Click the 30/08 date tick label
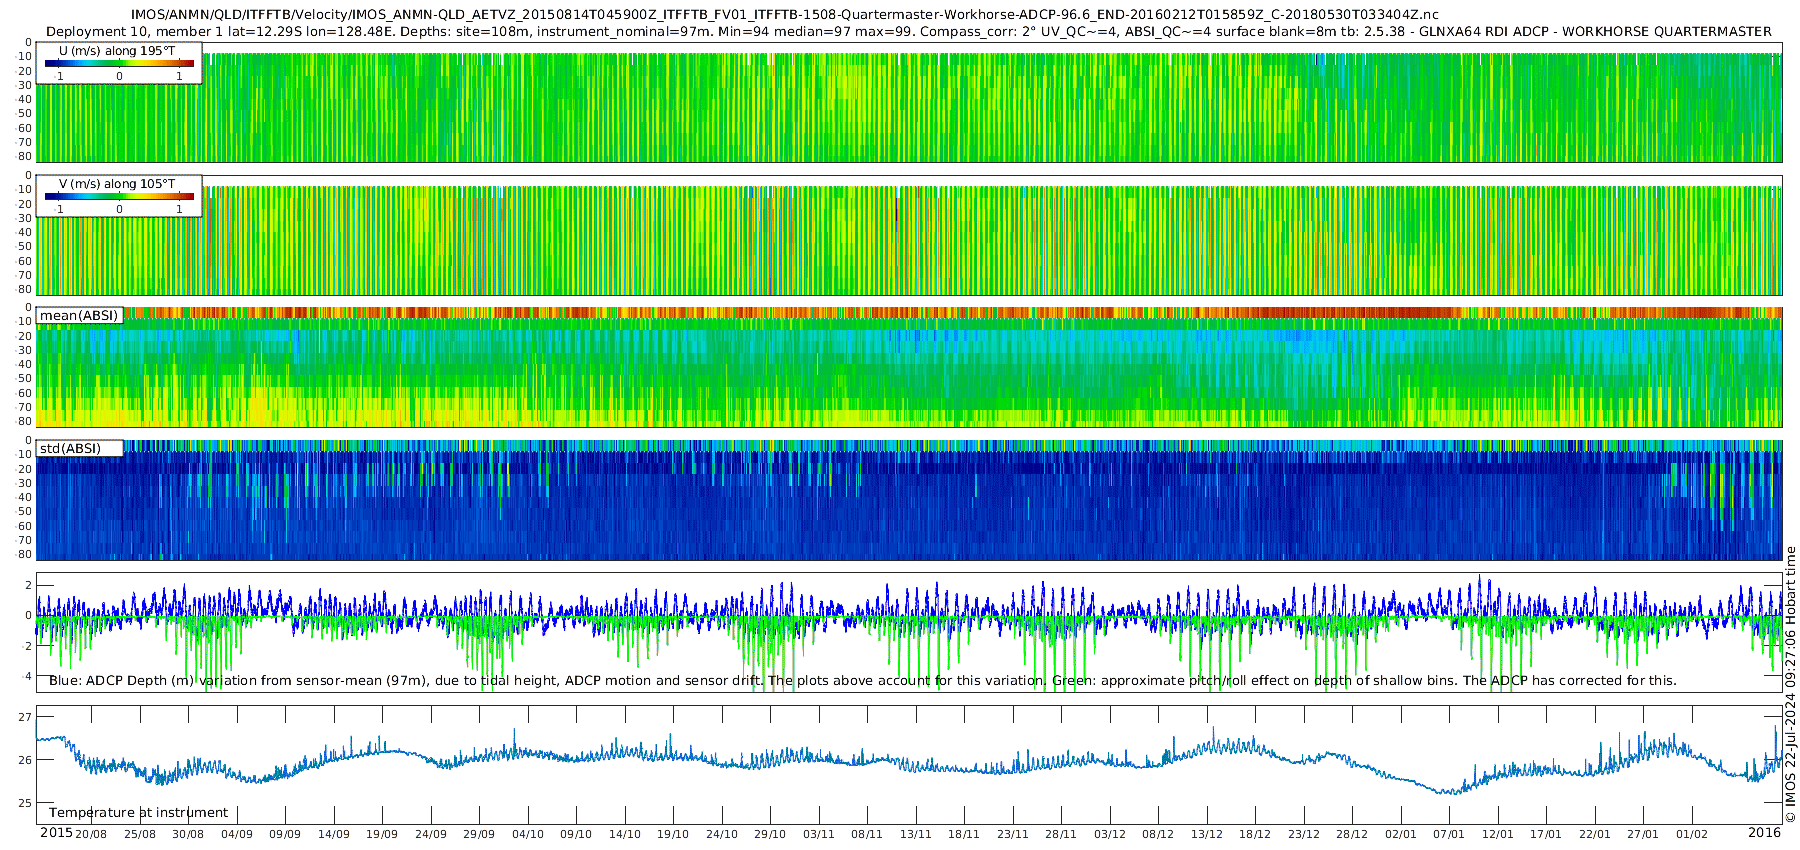1800x850 pixels. click(x=188, y=834)
